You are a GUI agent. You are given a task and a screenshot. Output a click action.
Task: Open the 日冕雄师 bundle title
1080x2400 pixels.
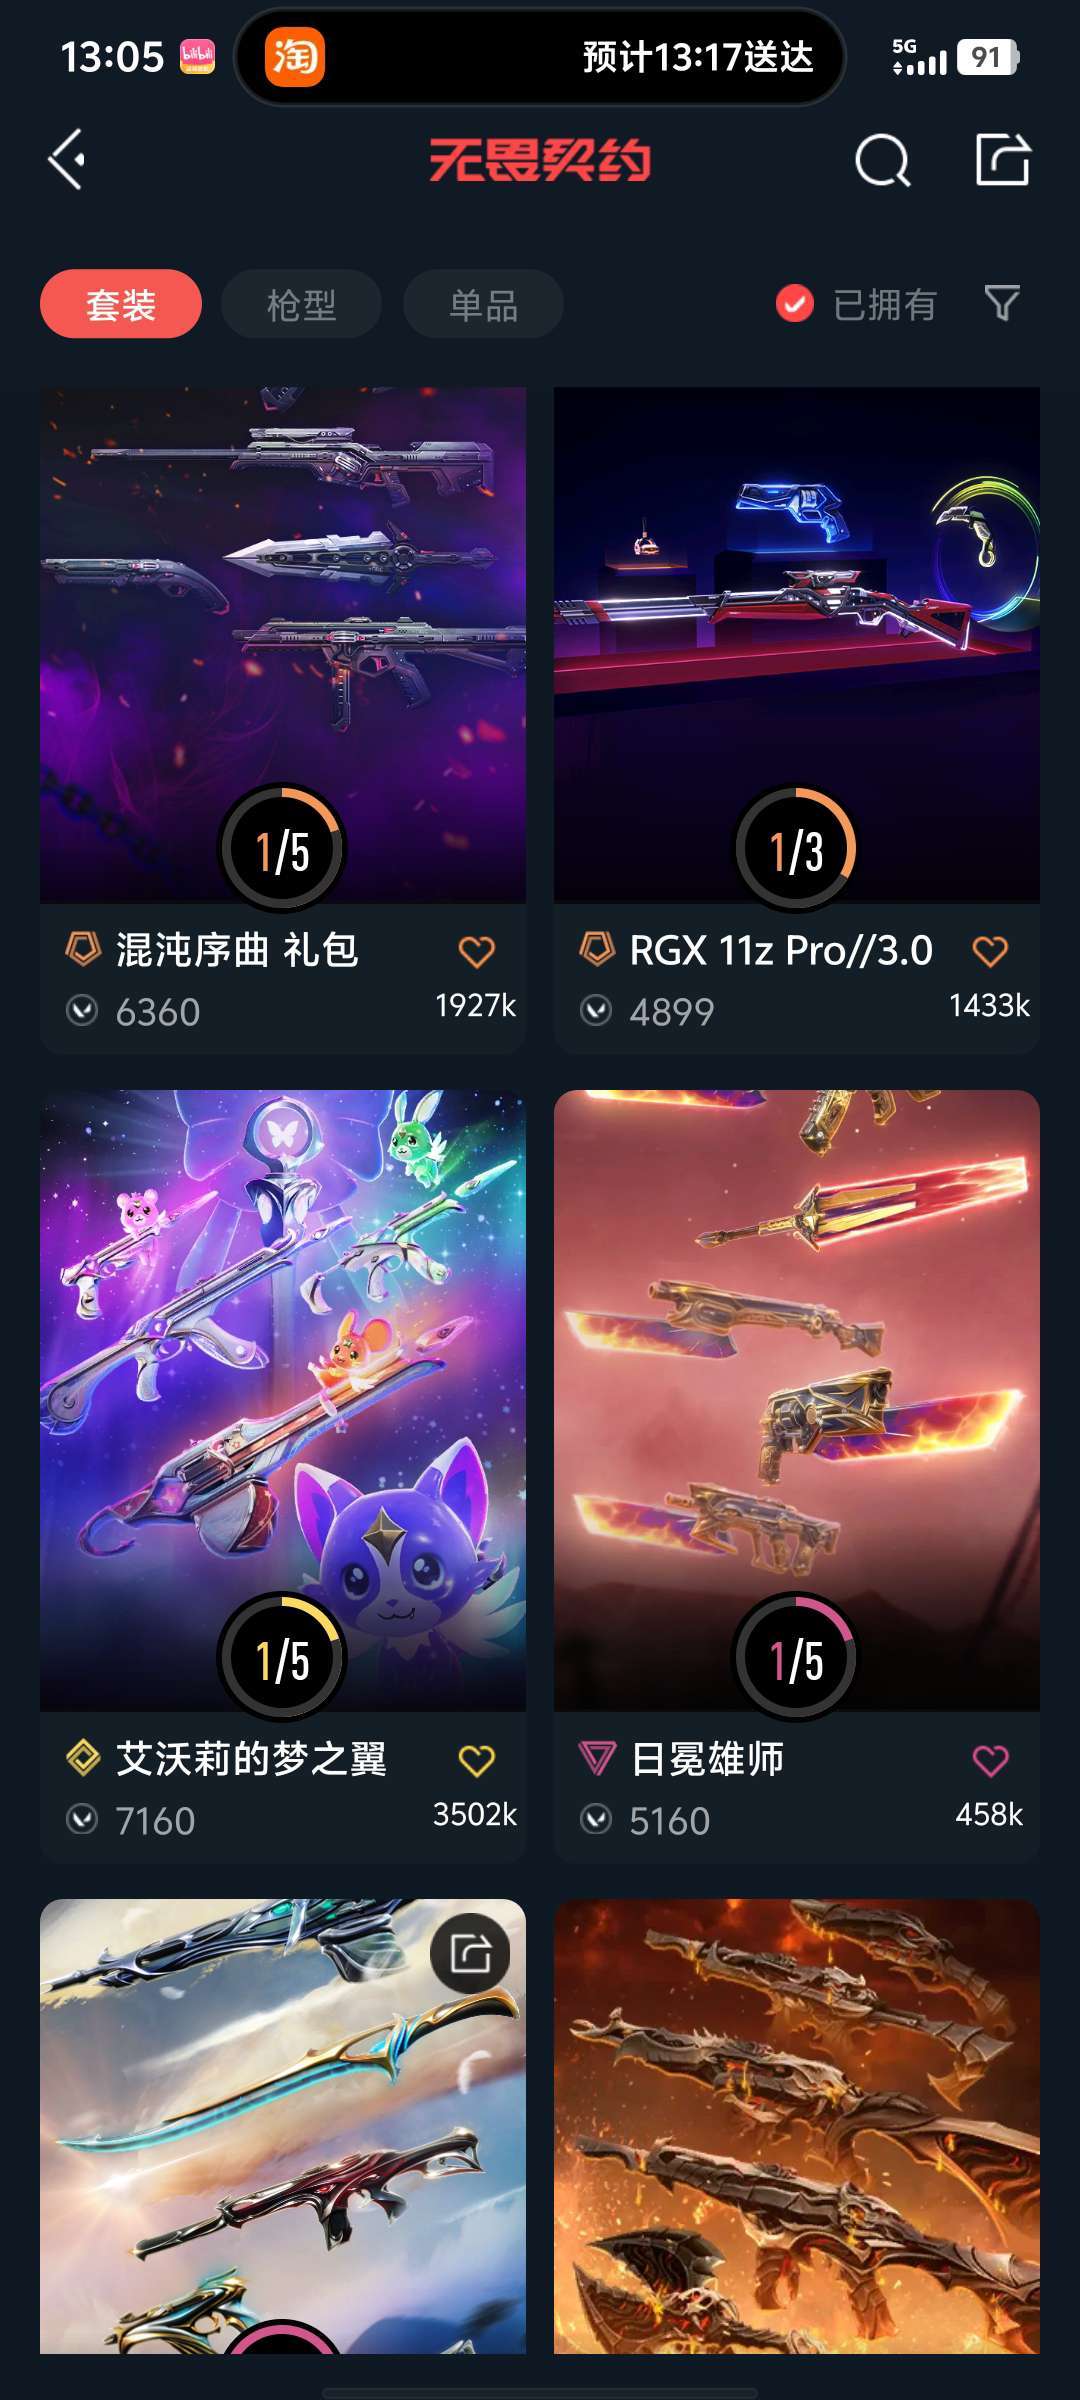(707, 1759)
